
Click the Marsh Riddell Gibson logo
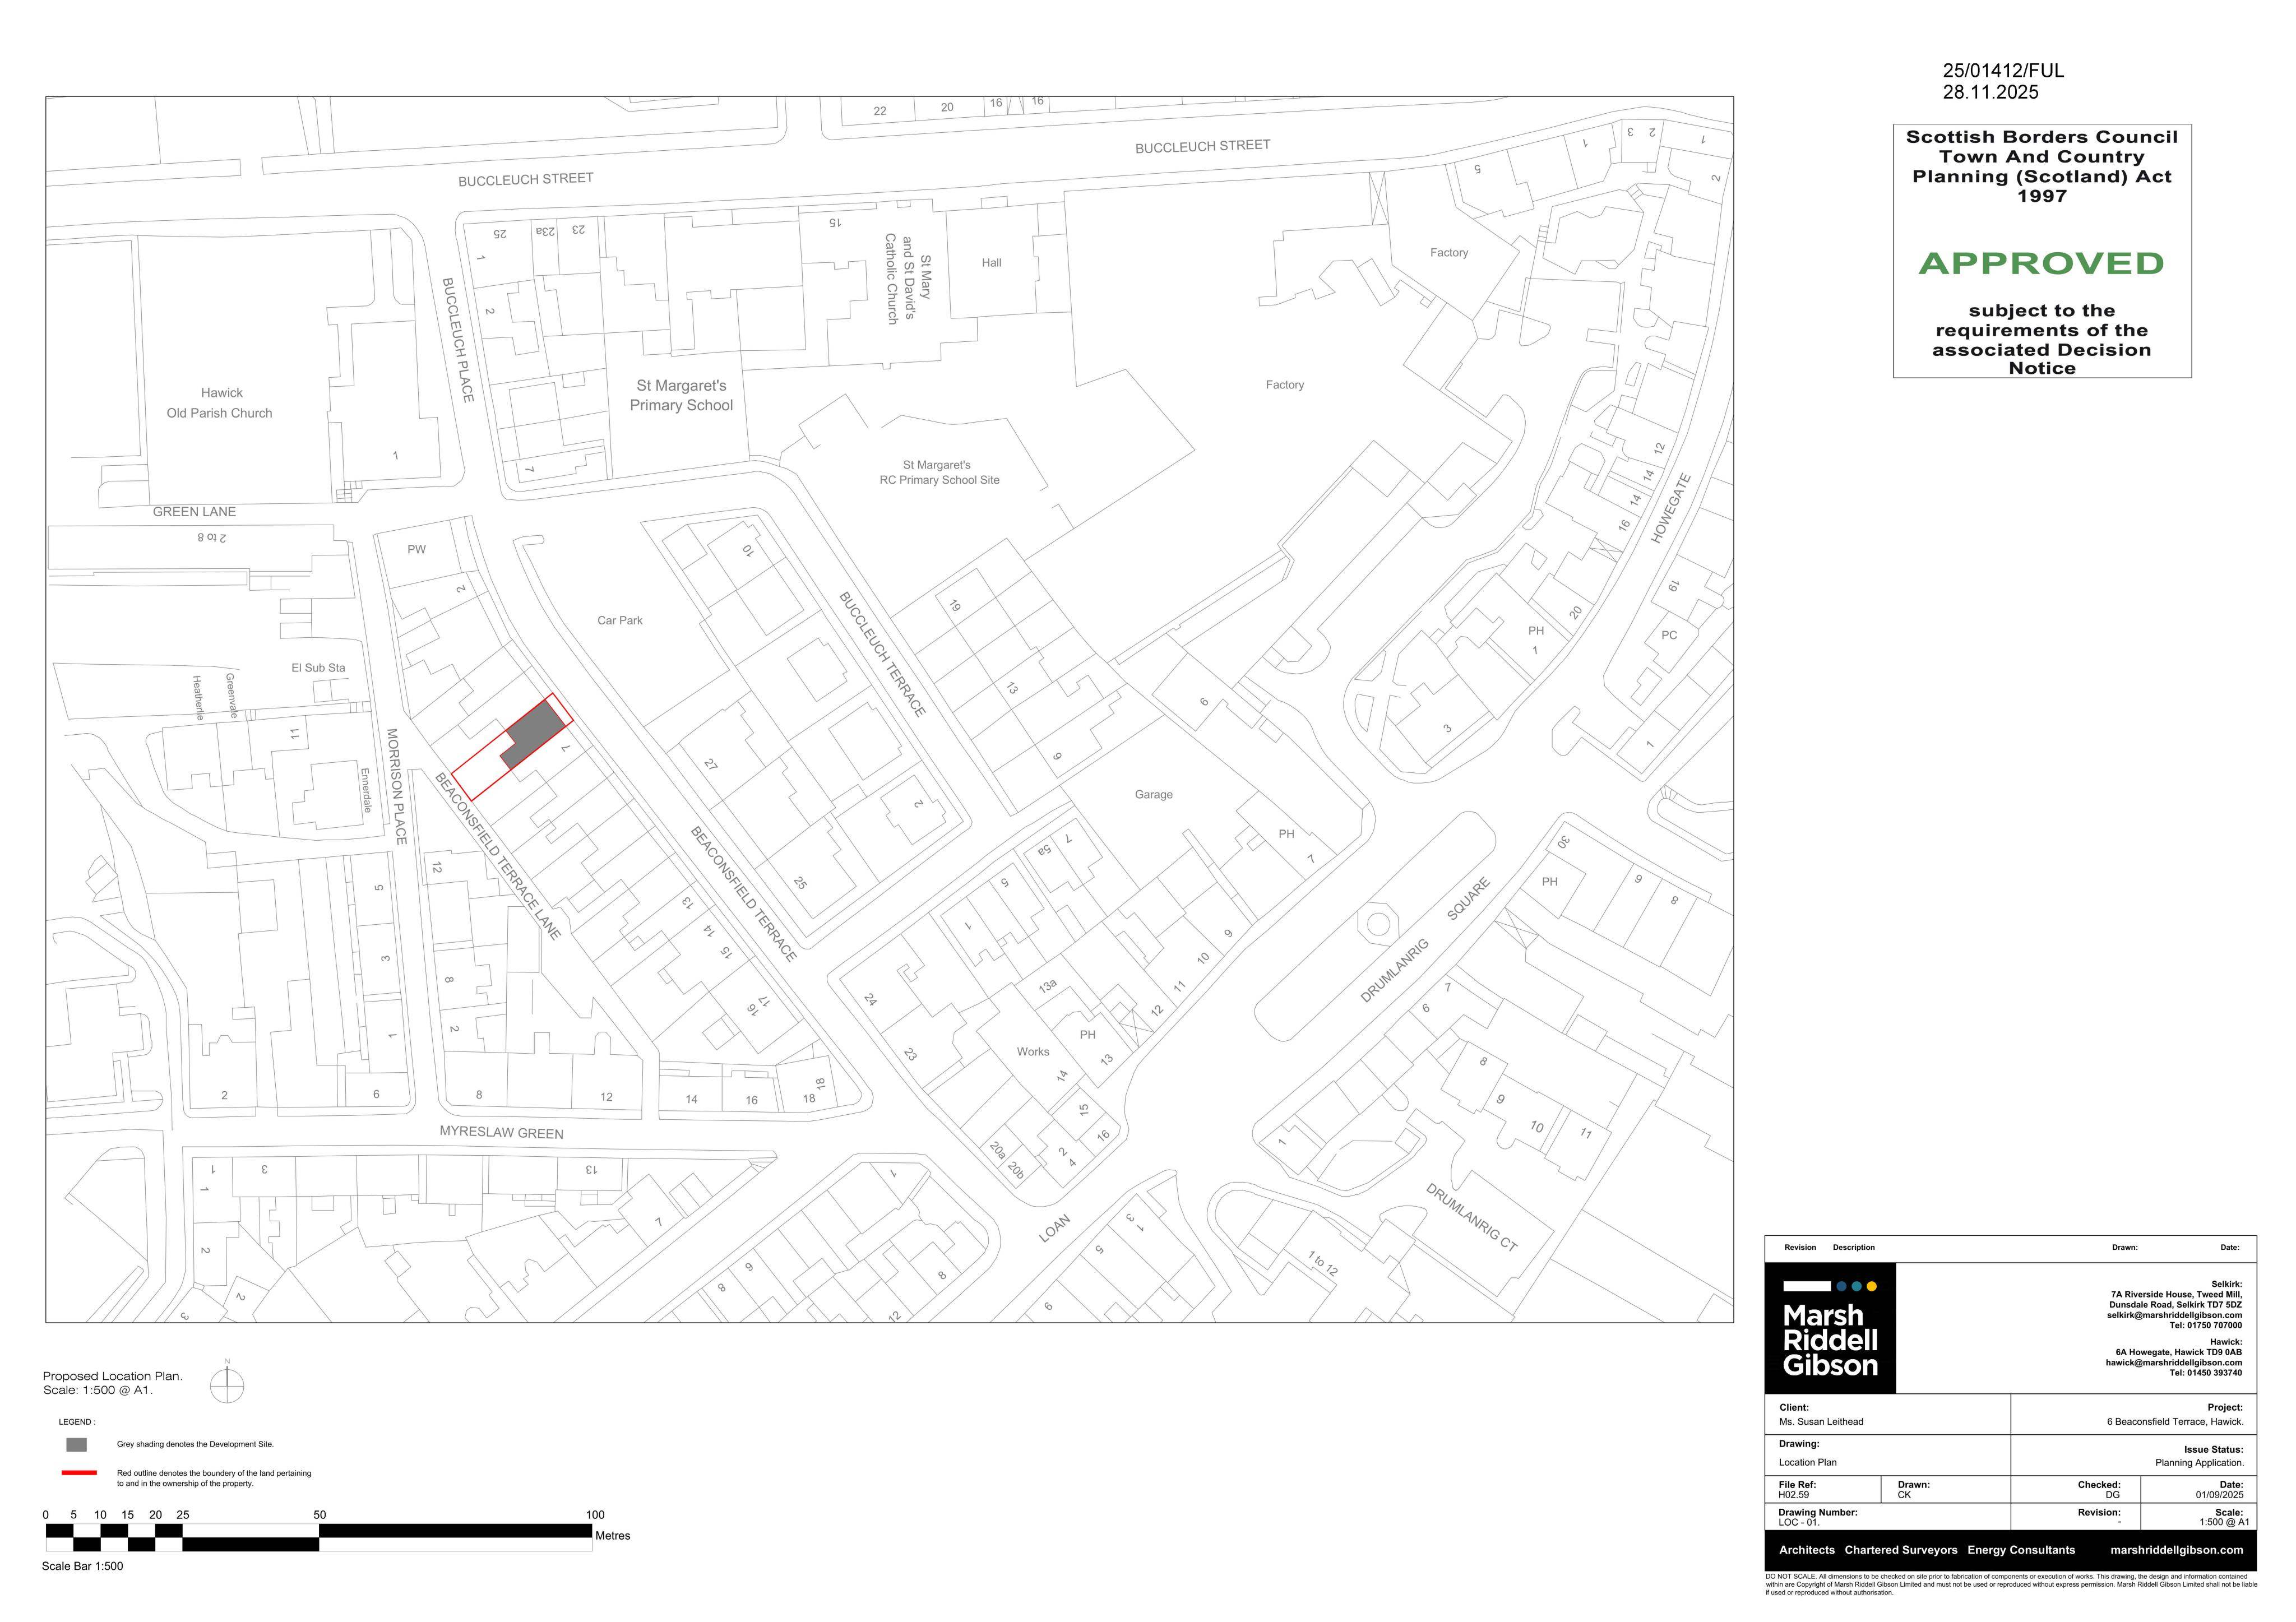[1830, 1328]
